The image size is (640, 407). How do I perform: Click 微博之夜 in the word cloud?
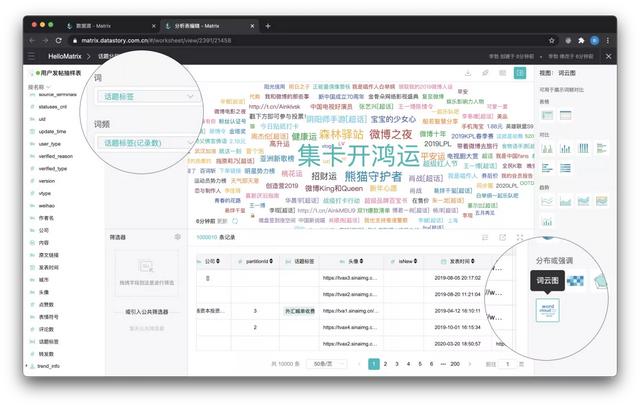390,134
